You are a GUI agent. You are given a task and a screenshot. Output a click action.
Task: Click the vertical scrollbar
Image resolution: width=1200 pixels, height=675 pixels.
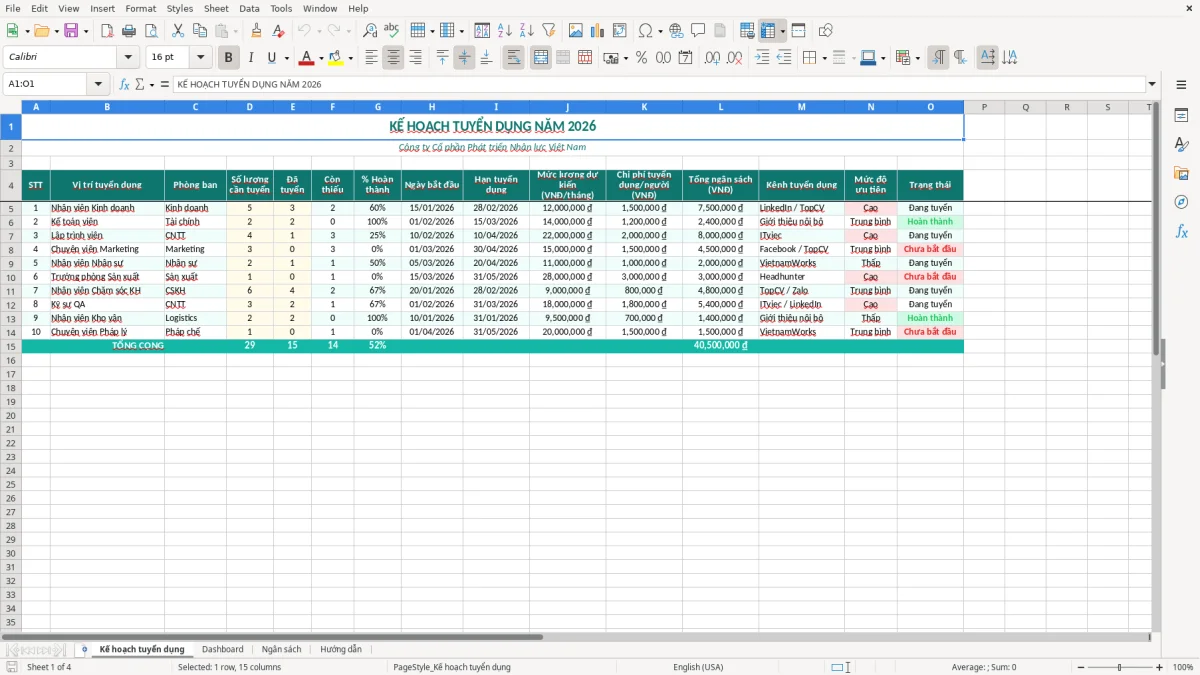click(1158, 365)
